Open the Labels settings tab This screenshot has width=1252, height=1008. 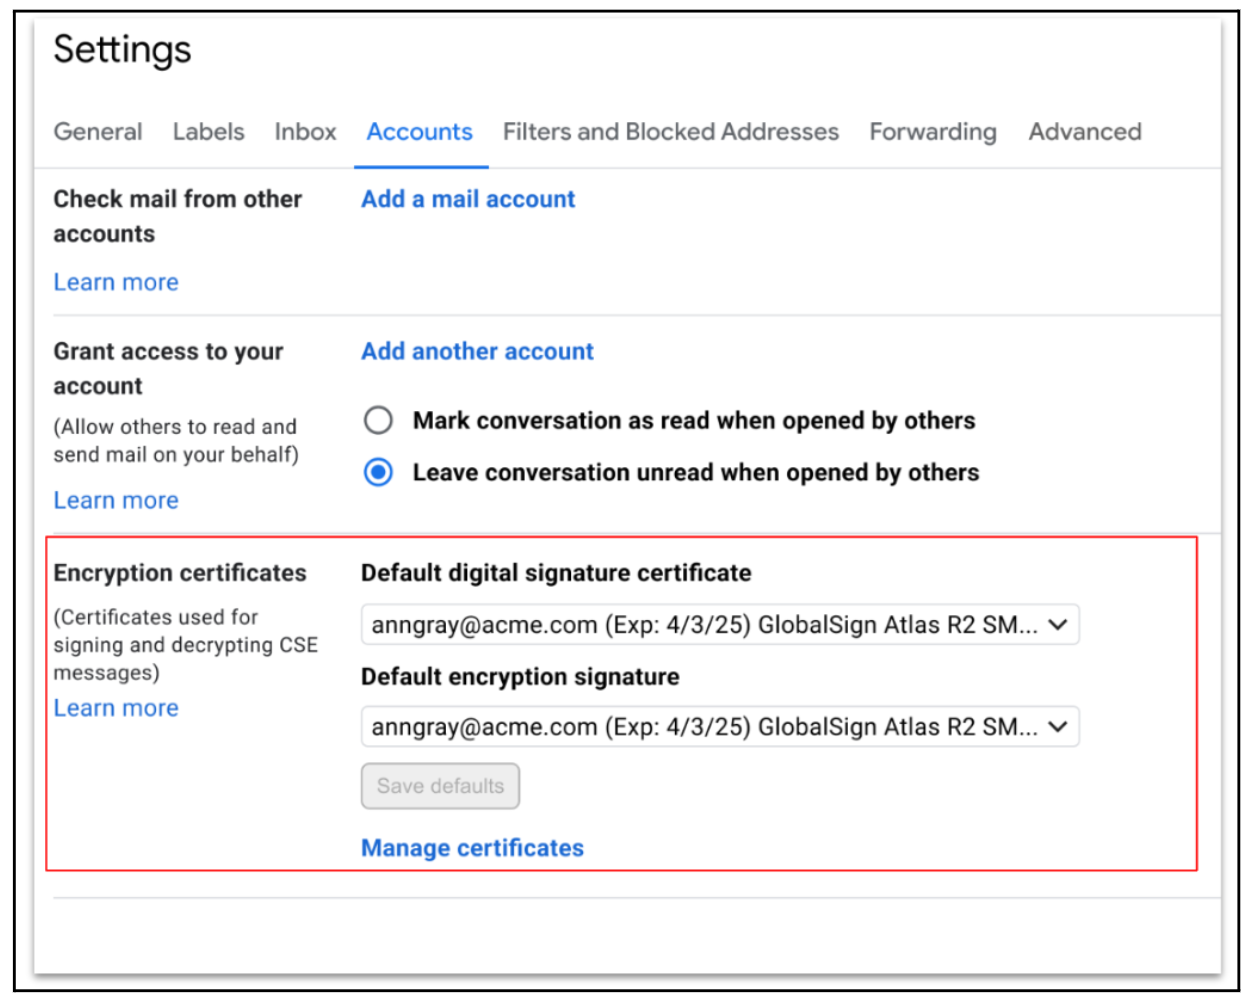[x=208, y=132]
